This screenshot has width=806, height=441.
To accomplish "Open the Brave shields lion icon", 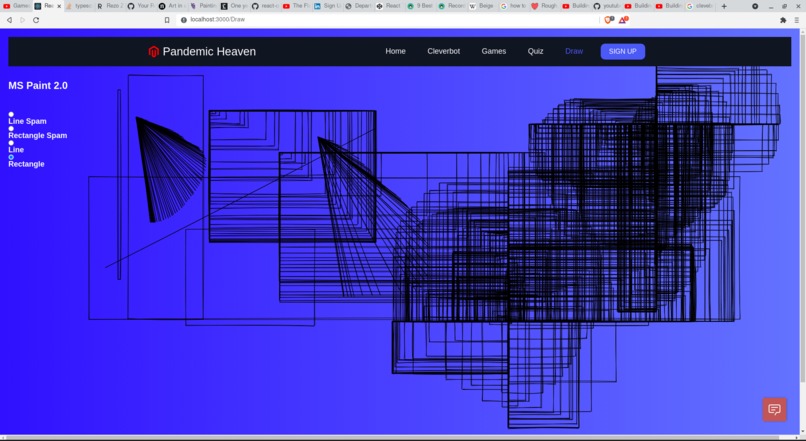I will (x=609, y=20).
